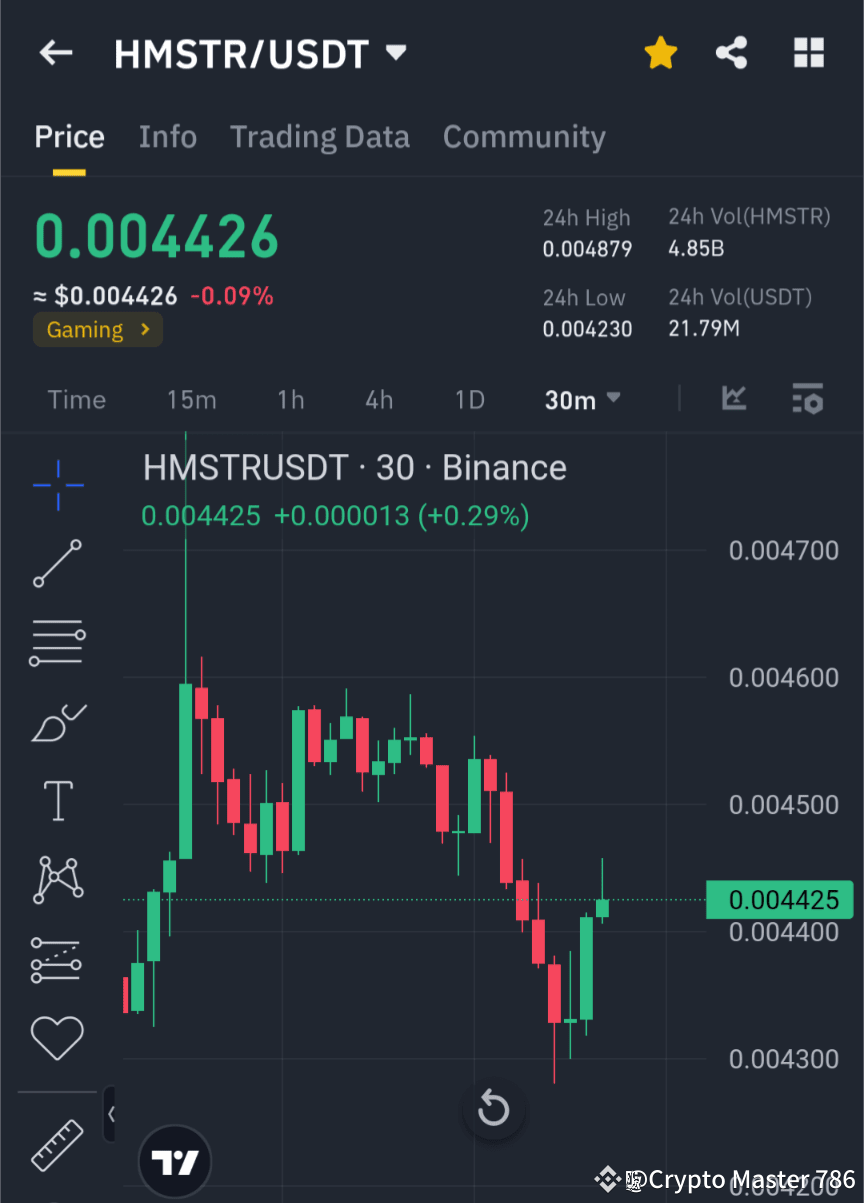Select the text annotation tool
The height and width of the screenshot is (1203, 864).
57,800
